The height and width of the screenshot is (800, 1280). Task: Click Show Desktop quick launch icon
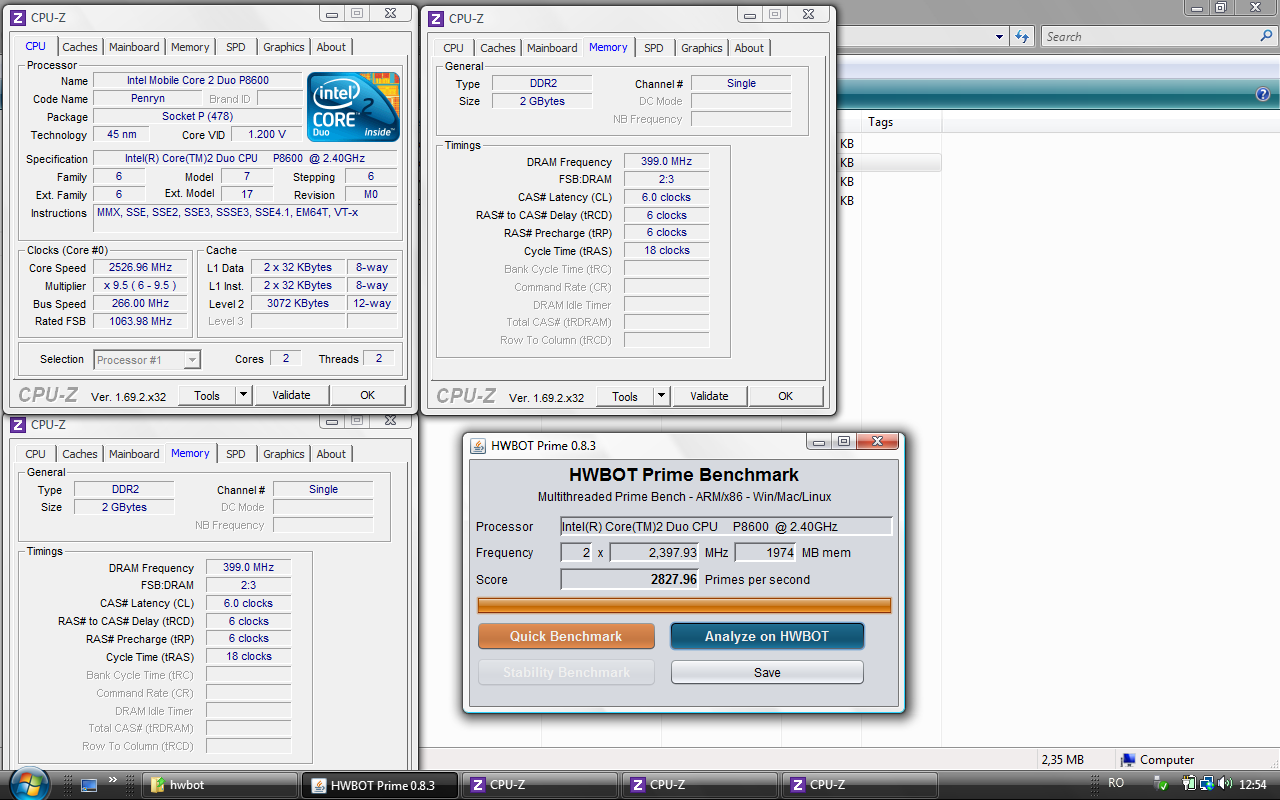point(89,785)
